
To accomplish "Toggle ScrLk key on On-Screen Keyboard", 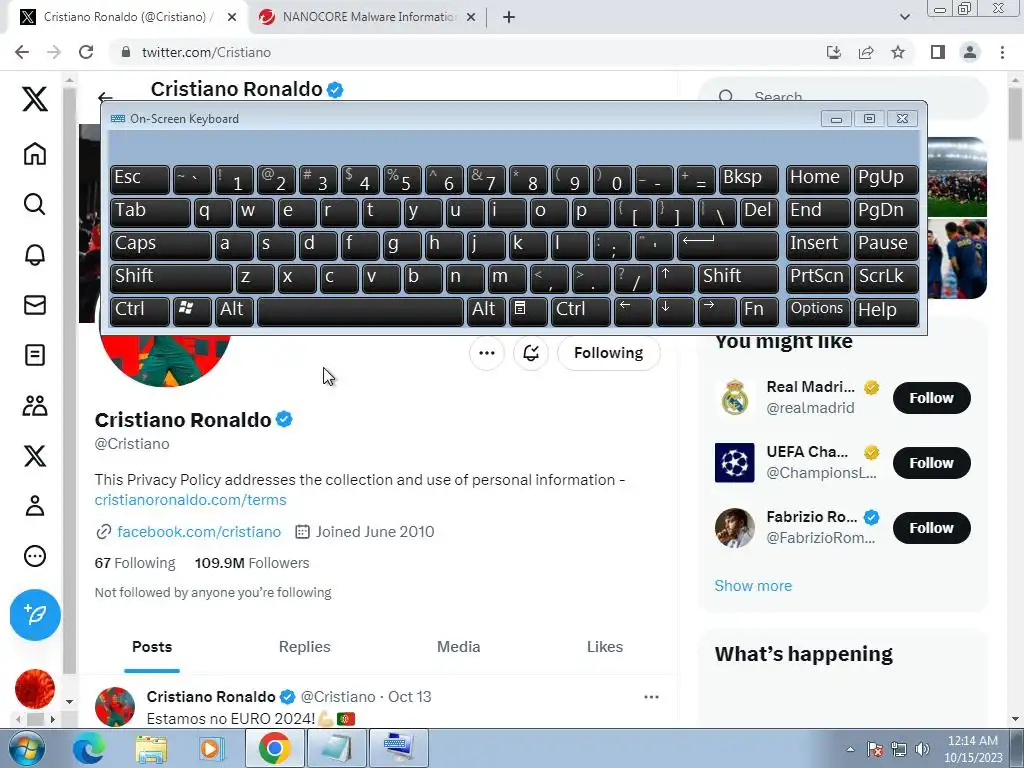I will pyautogui.click(x=886, y=278).
